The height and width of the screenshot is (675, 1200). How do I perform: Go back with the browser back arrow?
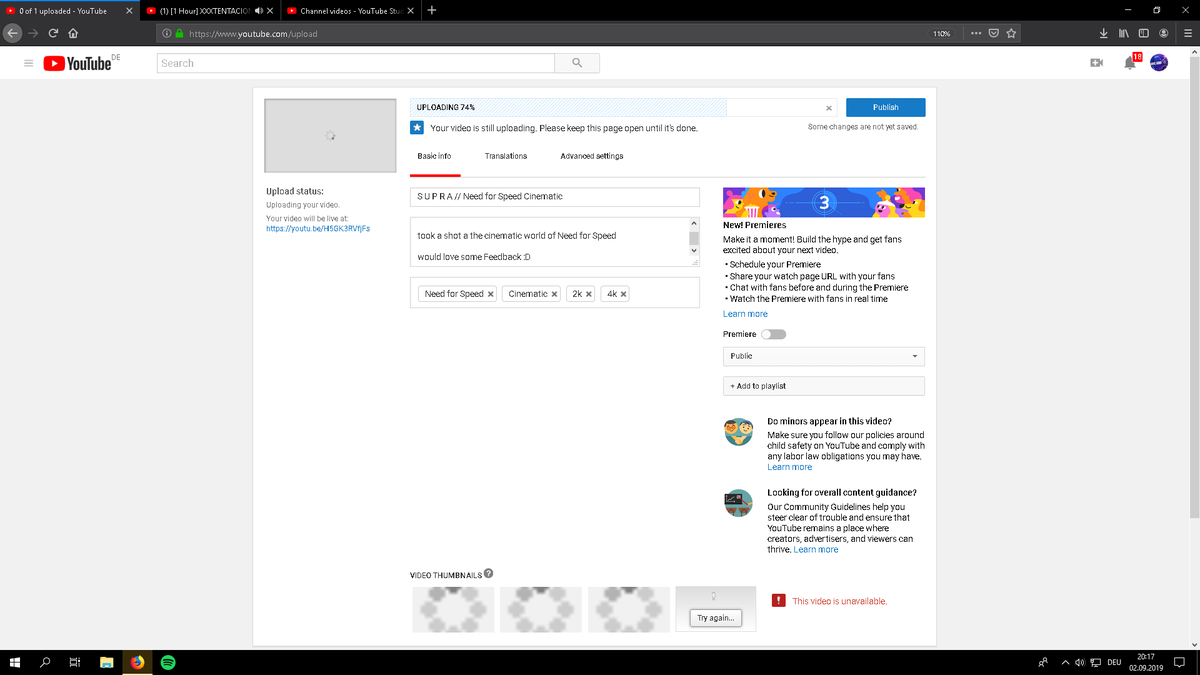[x=10, y=33]
